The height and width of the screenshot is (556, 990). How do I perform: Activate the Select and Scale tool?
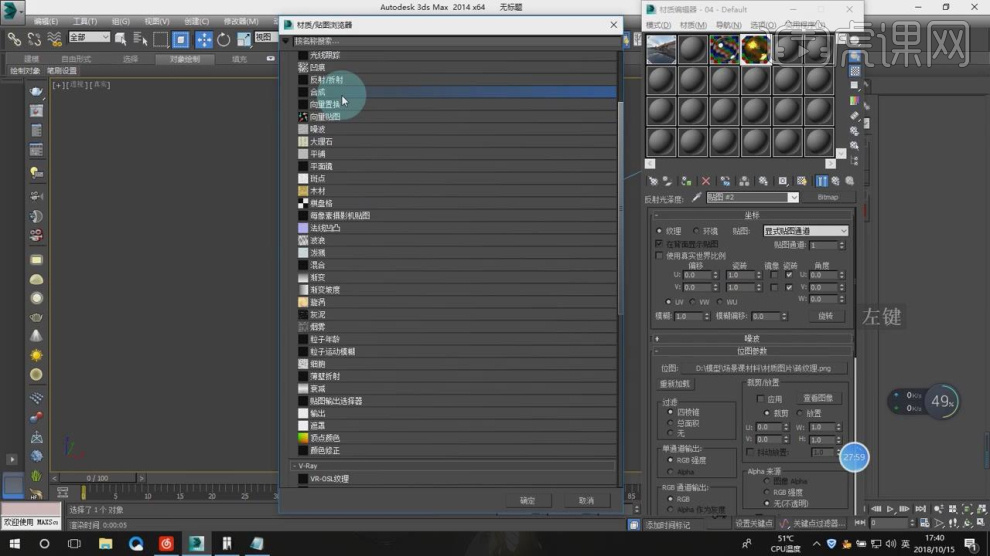point(244,39)
